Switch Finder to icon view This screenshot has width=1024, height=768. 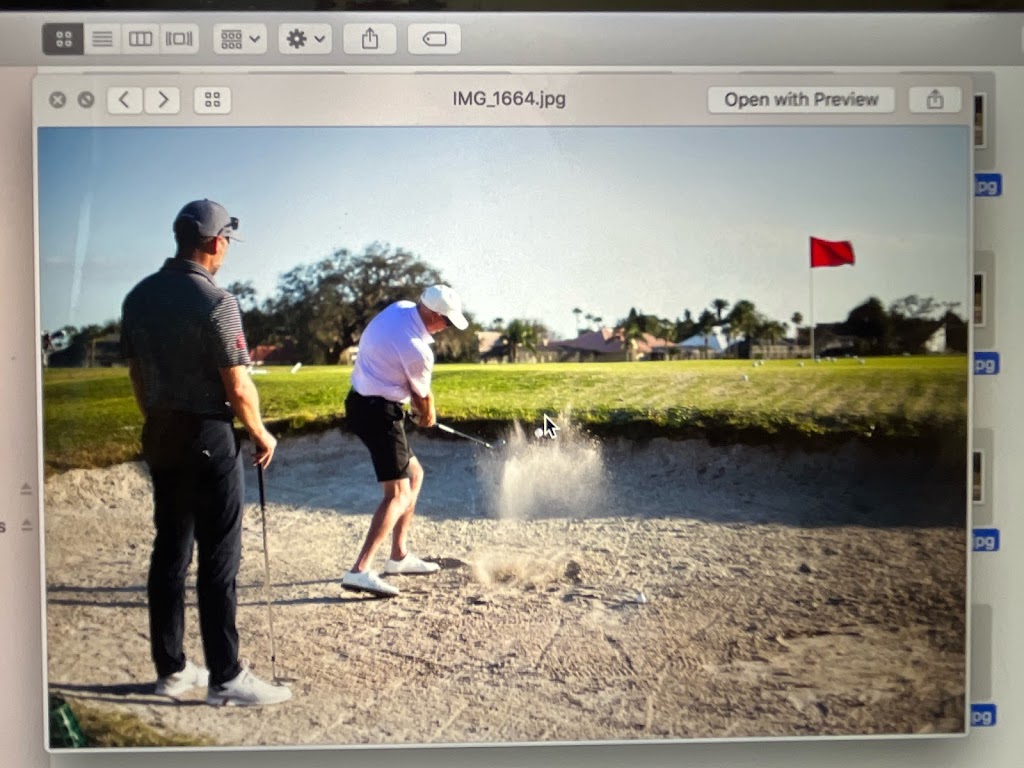coord(63,39)
